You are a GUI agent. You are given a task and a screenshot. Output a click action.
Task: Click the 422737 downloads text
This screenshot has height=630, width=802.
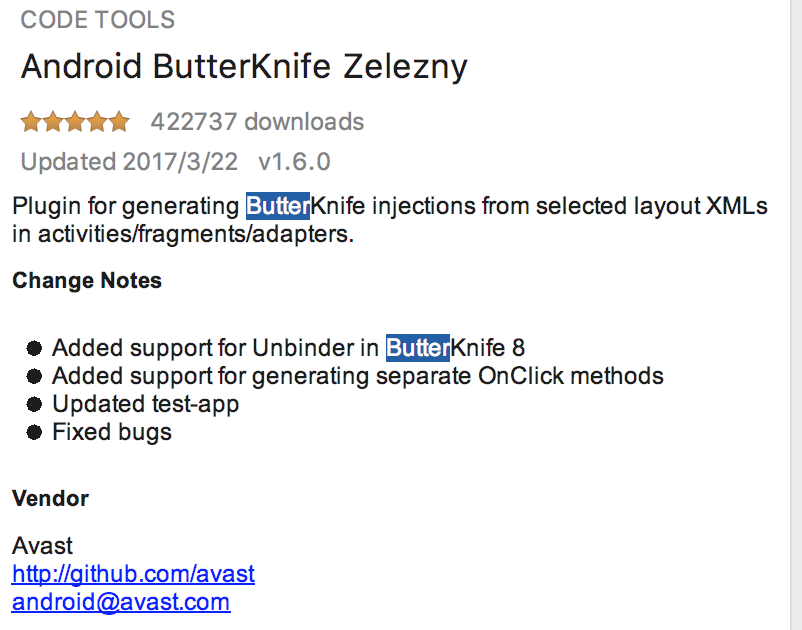[257, 122]
